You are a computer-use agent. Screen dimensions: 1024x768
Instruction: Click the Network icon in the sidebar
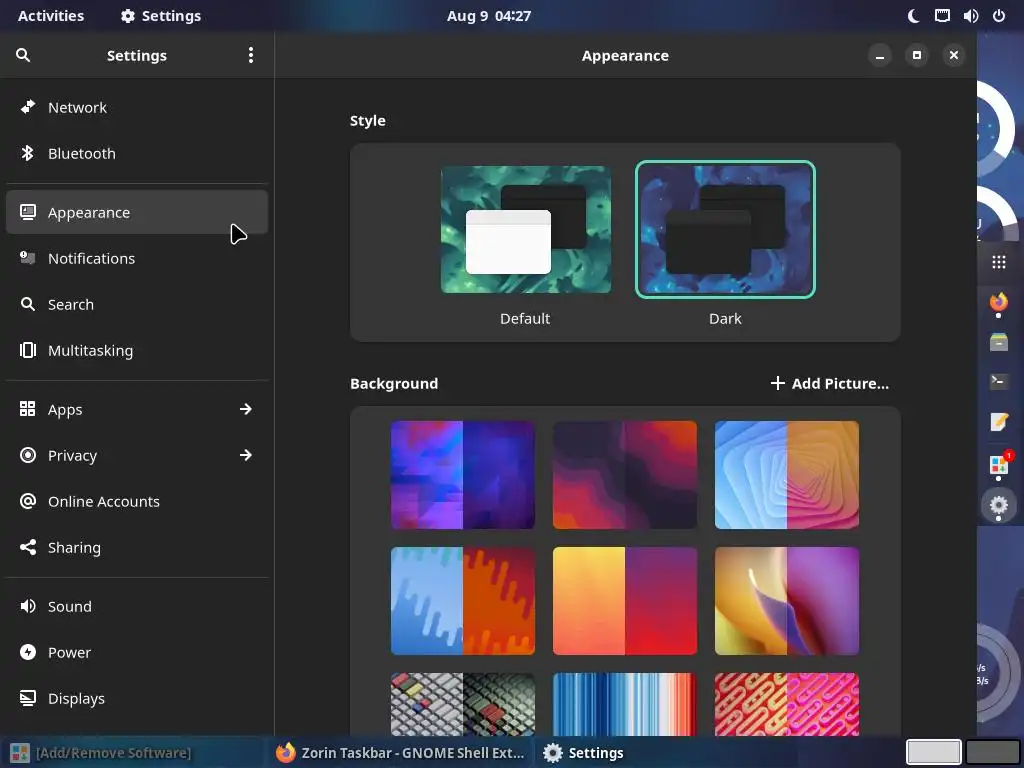tap(27, 107)
